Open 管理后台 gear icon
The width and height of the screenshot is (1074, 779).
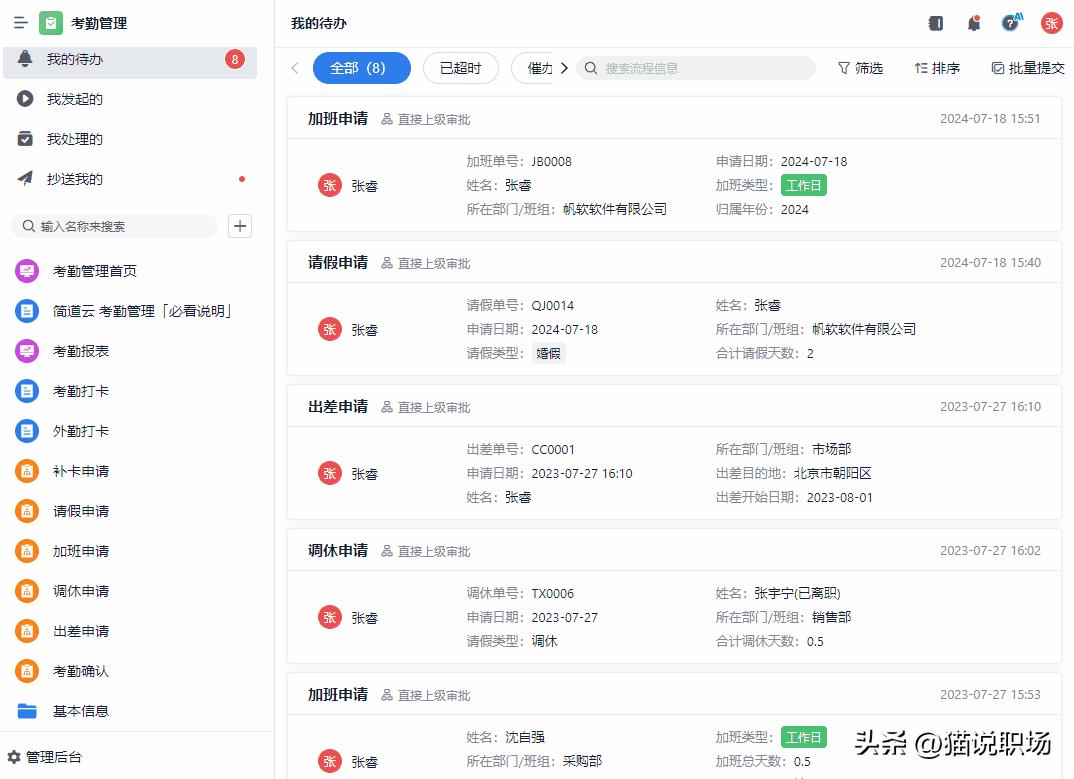pos(14,757)
